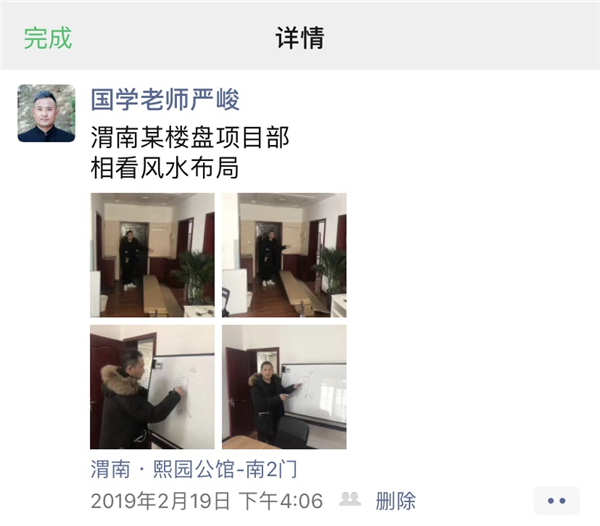This screenshot has width=600, height=526.
Task: Tap the 详情 page title
Action: coord(300,38)
